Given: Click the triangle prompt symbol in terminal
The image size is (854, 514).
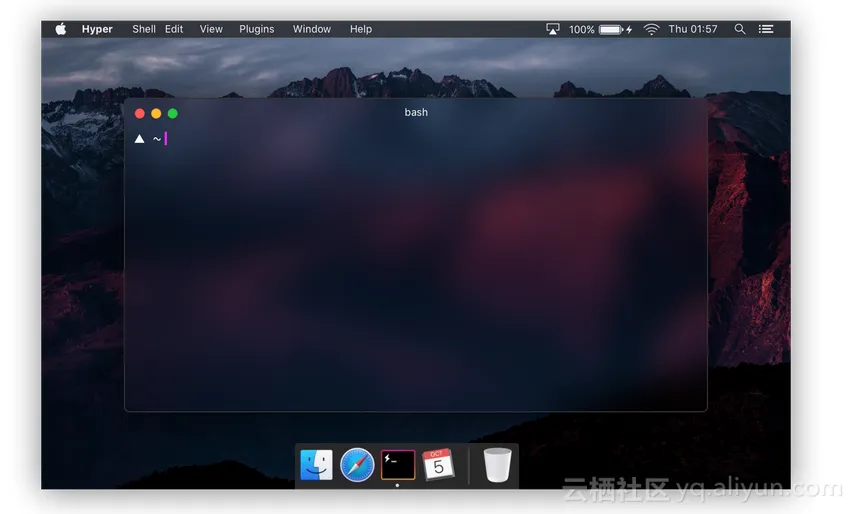Looking at the screenshot, I should pos(139,139).
